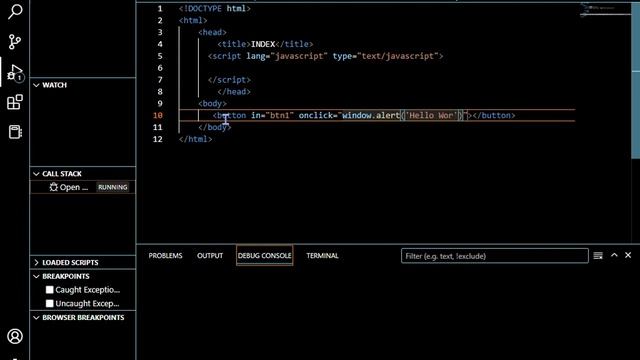This screenshot has width=640, height=360.
Task: Open the Source Control view
Action: pyautogui.click(x=15, y=42)
